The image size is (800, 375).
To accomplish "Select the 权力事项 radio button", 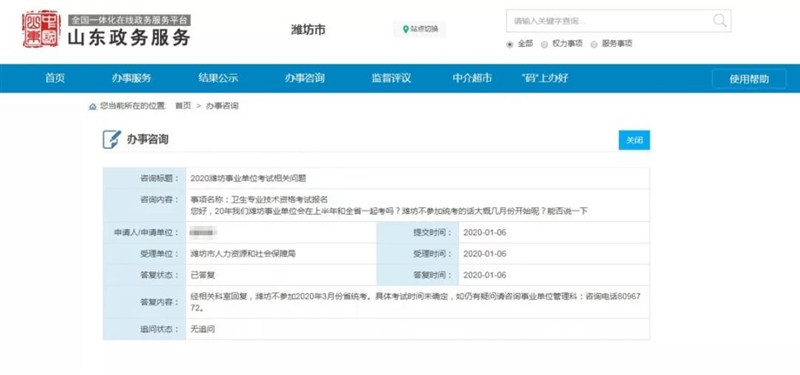I will (x=544, y=44).
